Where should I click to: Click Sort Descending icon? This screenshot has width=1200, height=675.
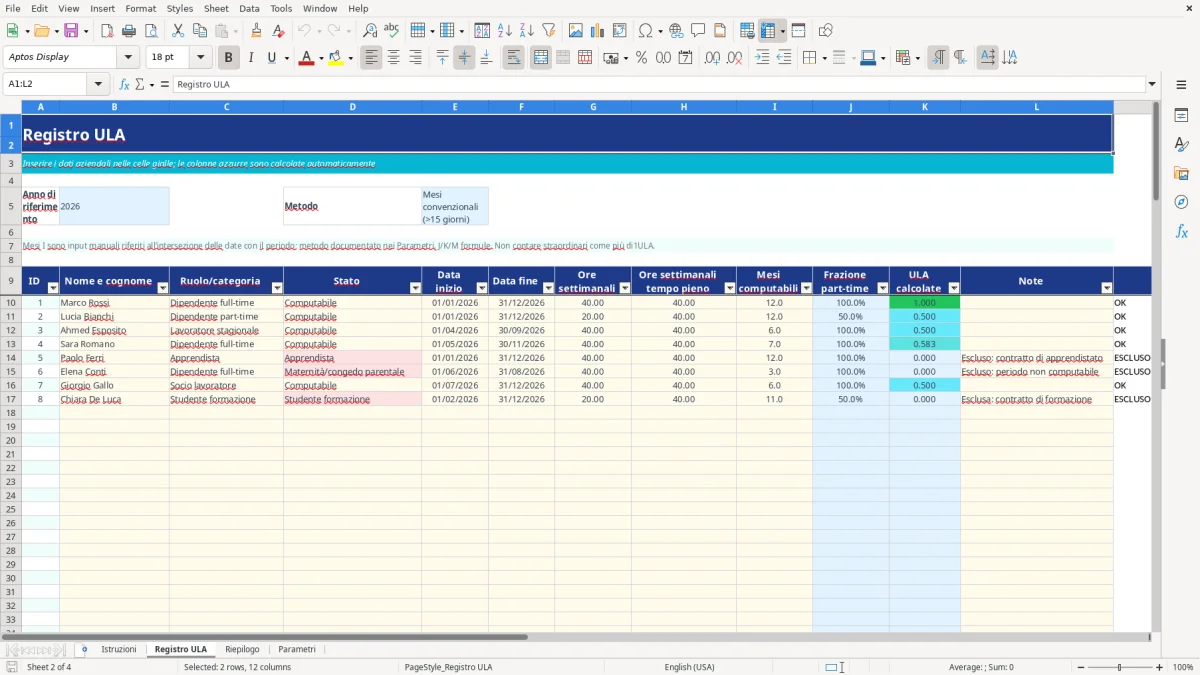click(526, 31)
